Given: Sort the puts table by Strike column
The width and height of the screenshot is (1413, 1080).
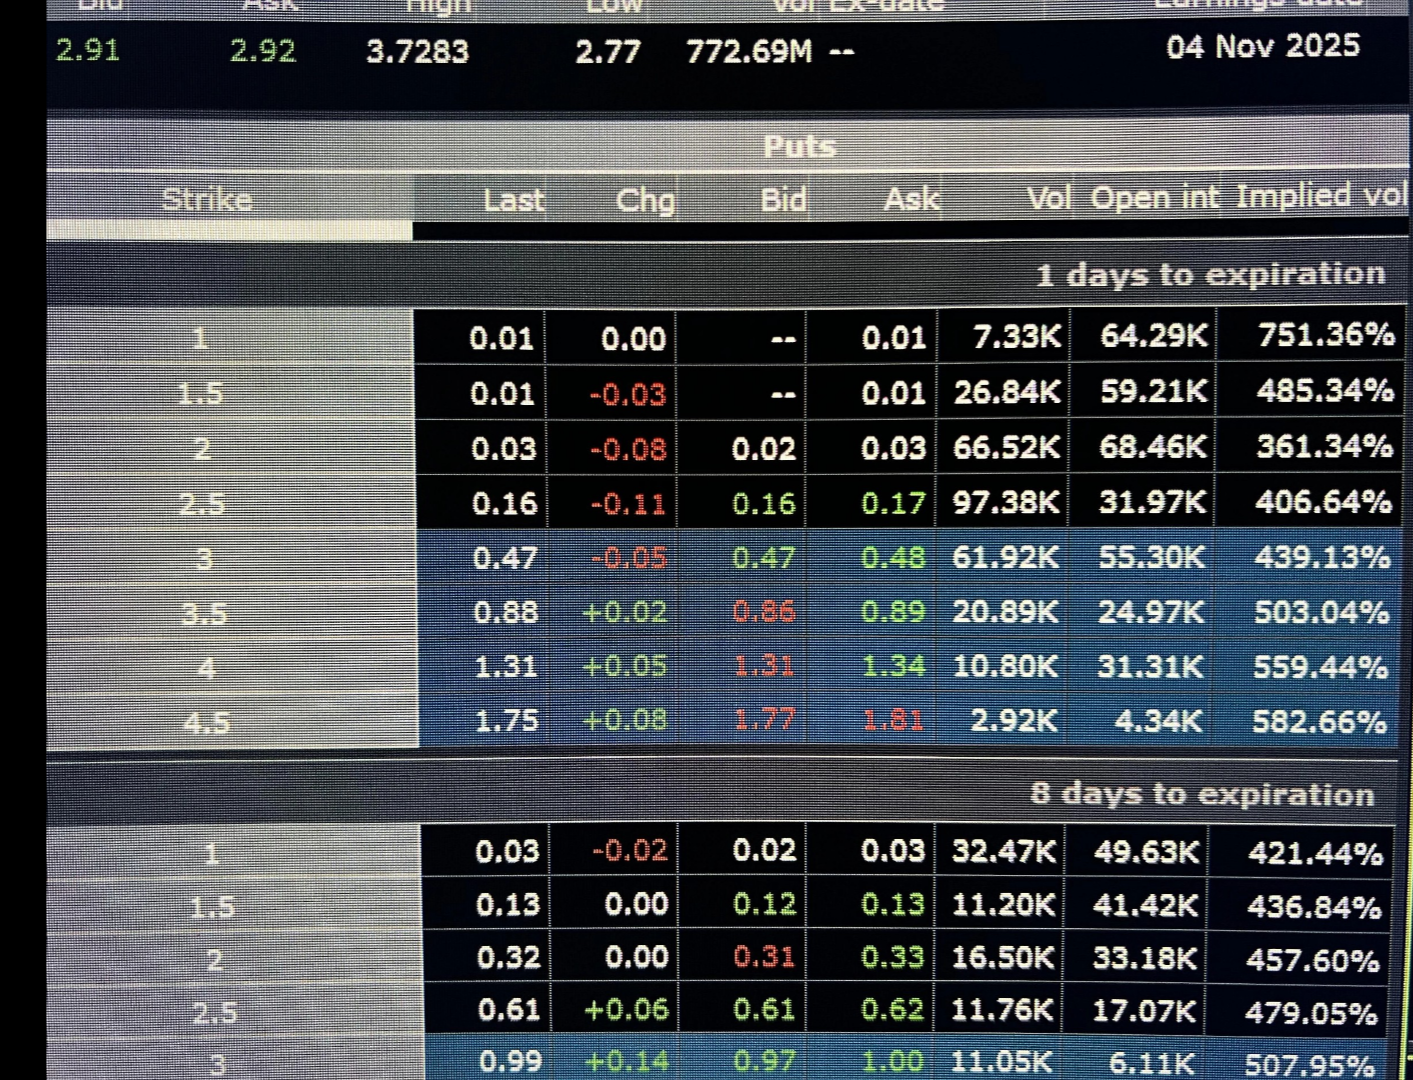Looking at the screenshot, I should (207, 200).
